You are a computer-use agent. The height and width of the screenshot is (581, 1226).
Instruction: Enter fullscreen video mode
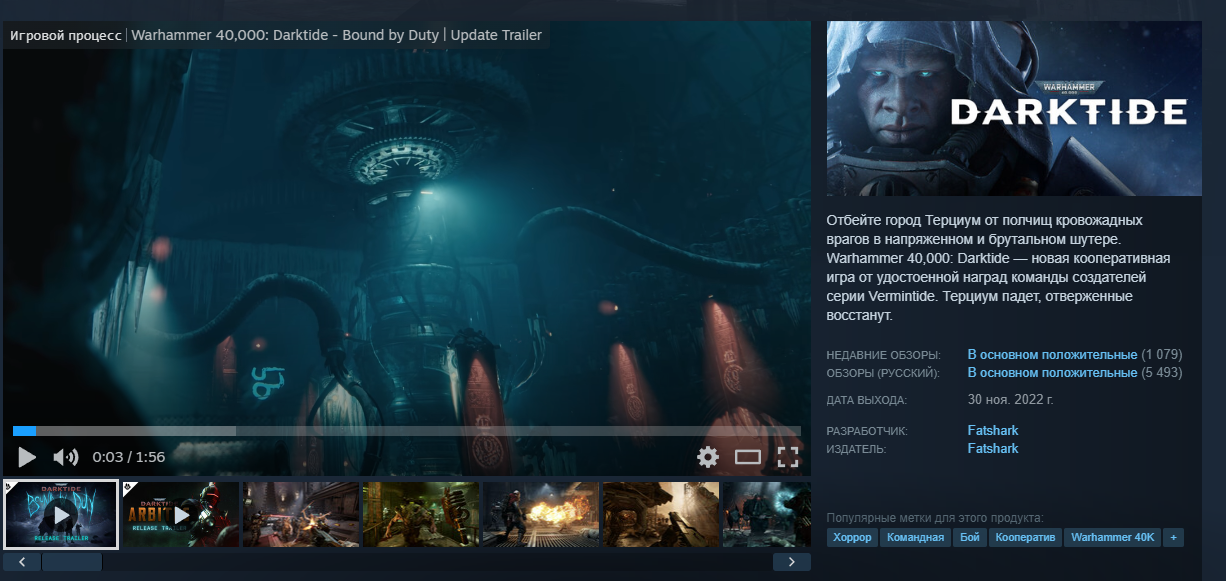click(788, 458)
